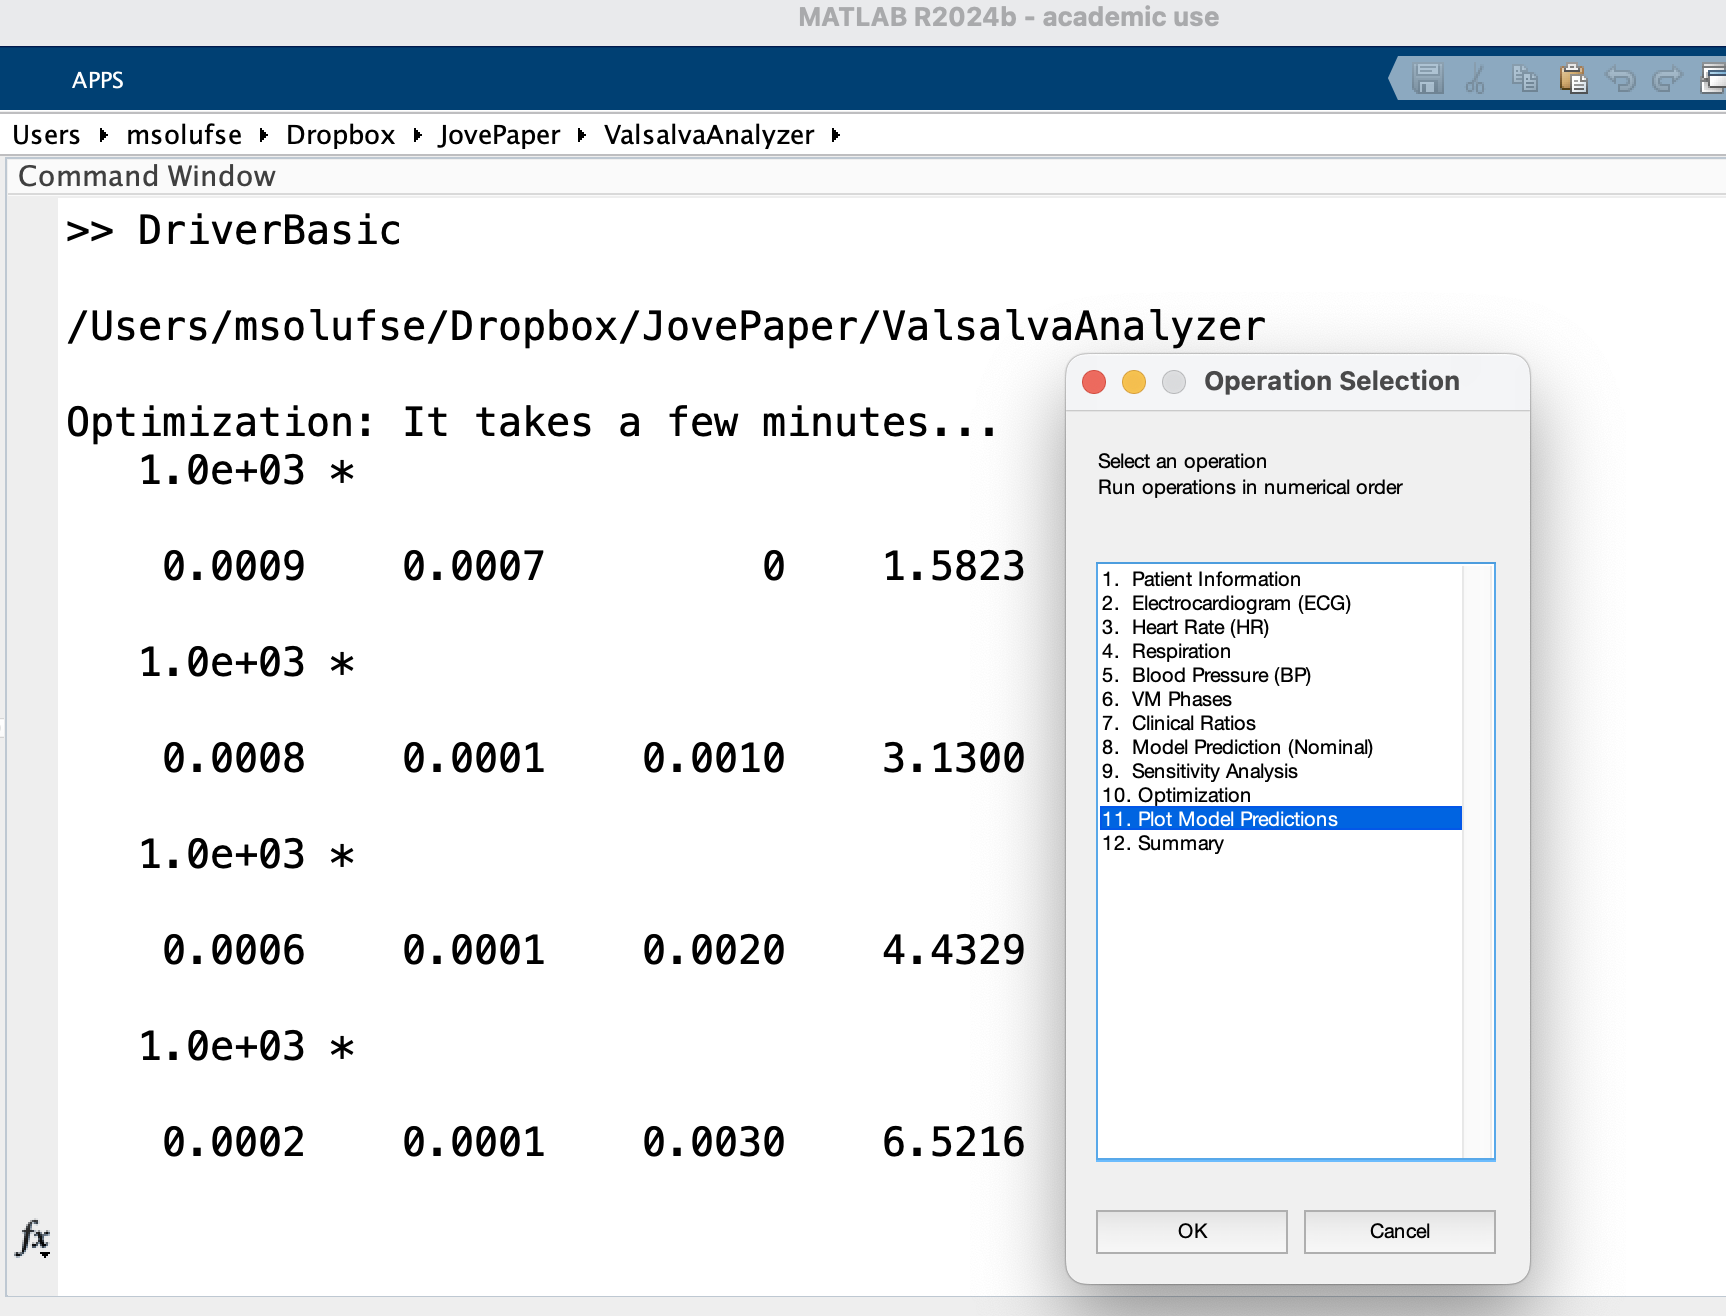Click the 'DriverBasic' command text
This screenshot has height=1316, width=1726.
tap(269, 231)
